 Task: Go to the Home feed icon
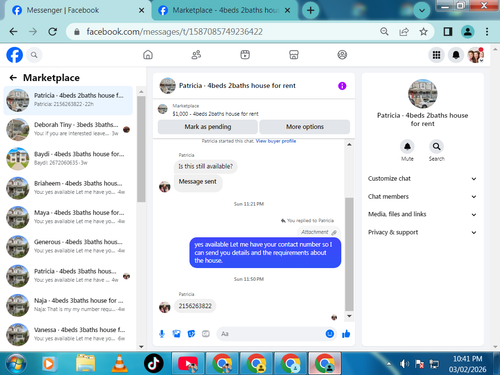[148, 55]
